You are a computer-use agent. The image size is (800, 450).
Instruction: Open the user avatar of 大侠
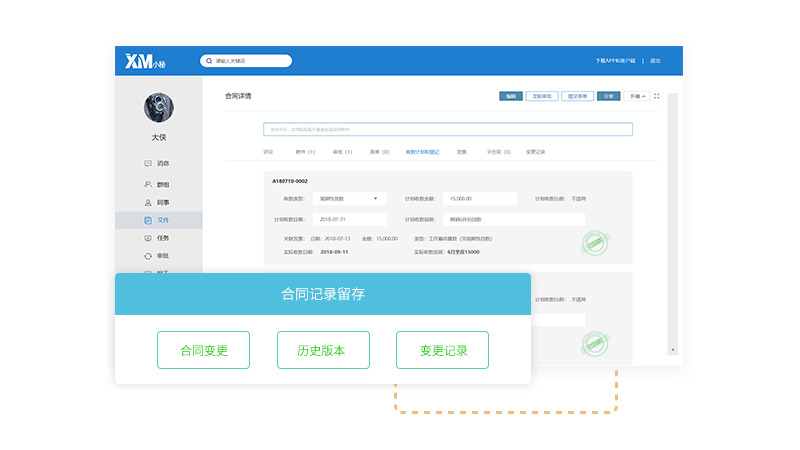click(x=159, y=108)
